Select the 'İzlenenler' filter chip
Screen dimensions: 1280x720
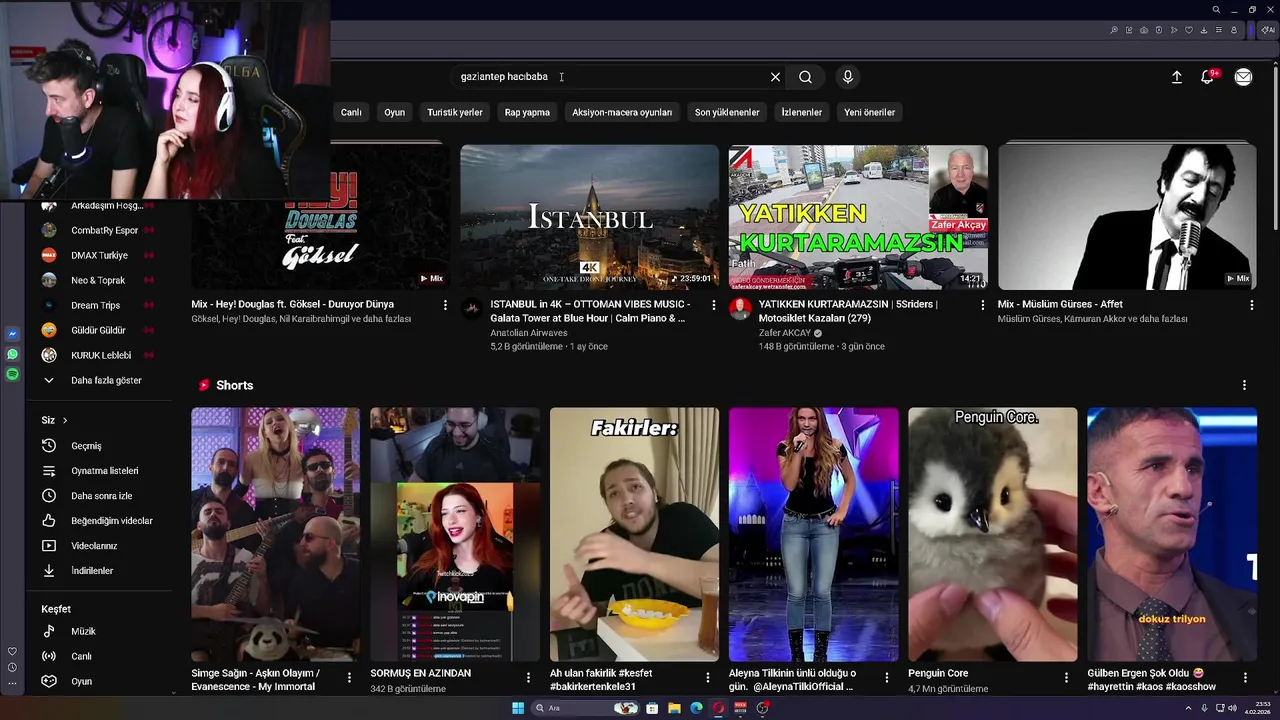click(x=802, y=112)
